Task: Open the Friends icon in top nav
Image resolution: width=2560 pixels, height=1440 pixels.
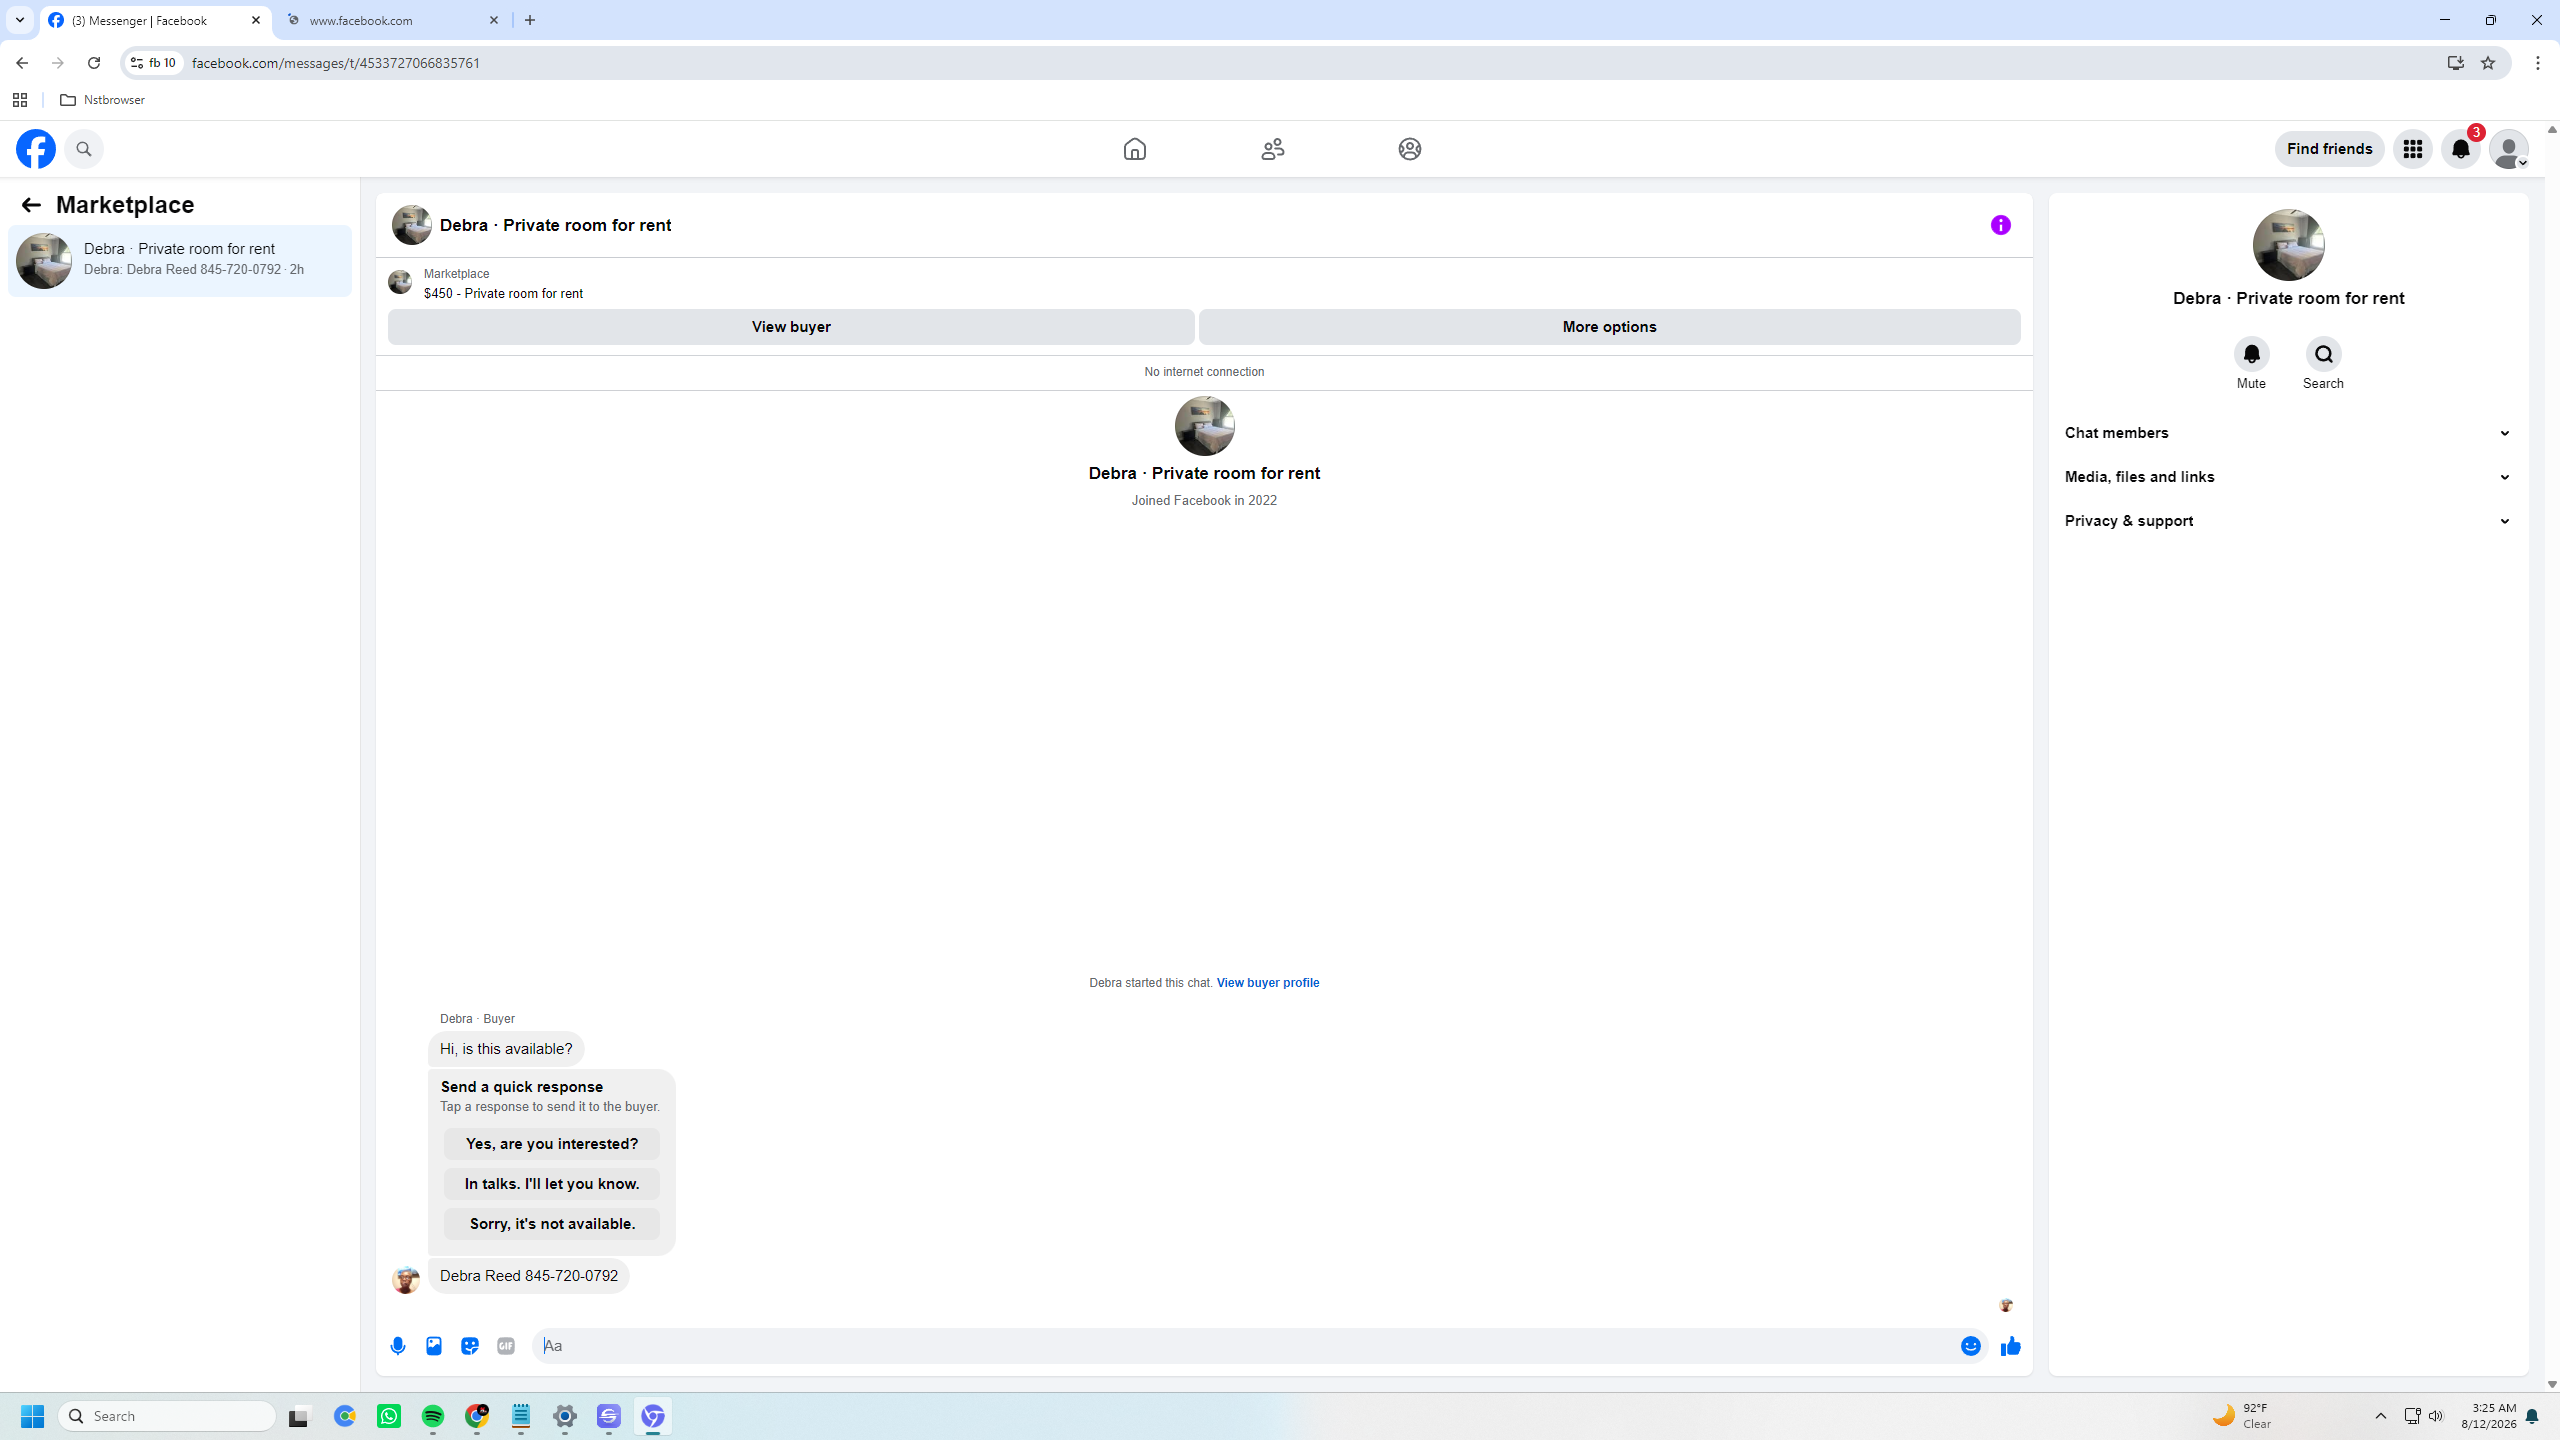Action: (x=1272, y=149)
